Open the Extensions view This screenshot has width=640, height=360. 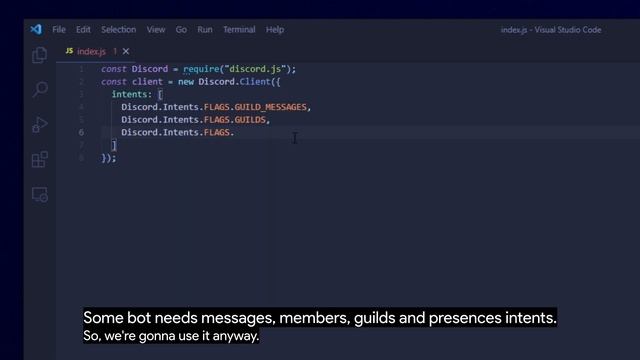point(40,159)
